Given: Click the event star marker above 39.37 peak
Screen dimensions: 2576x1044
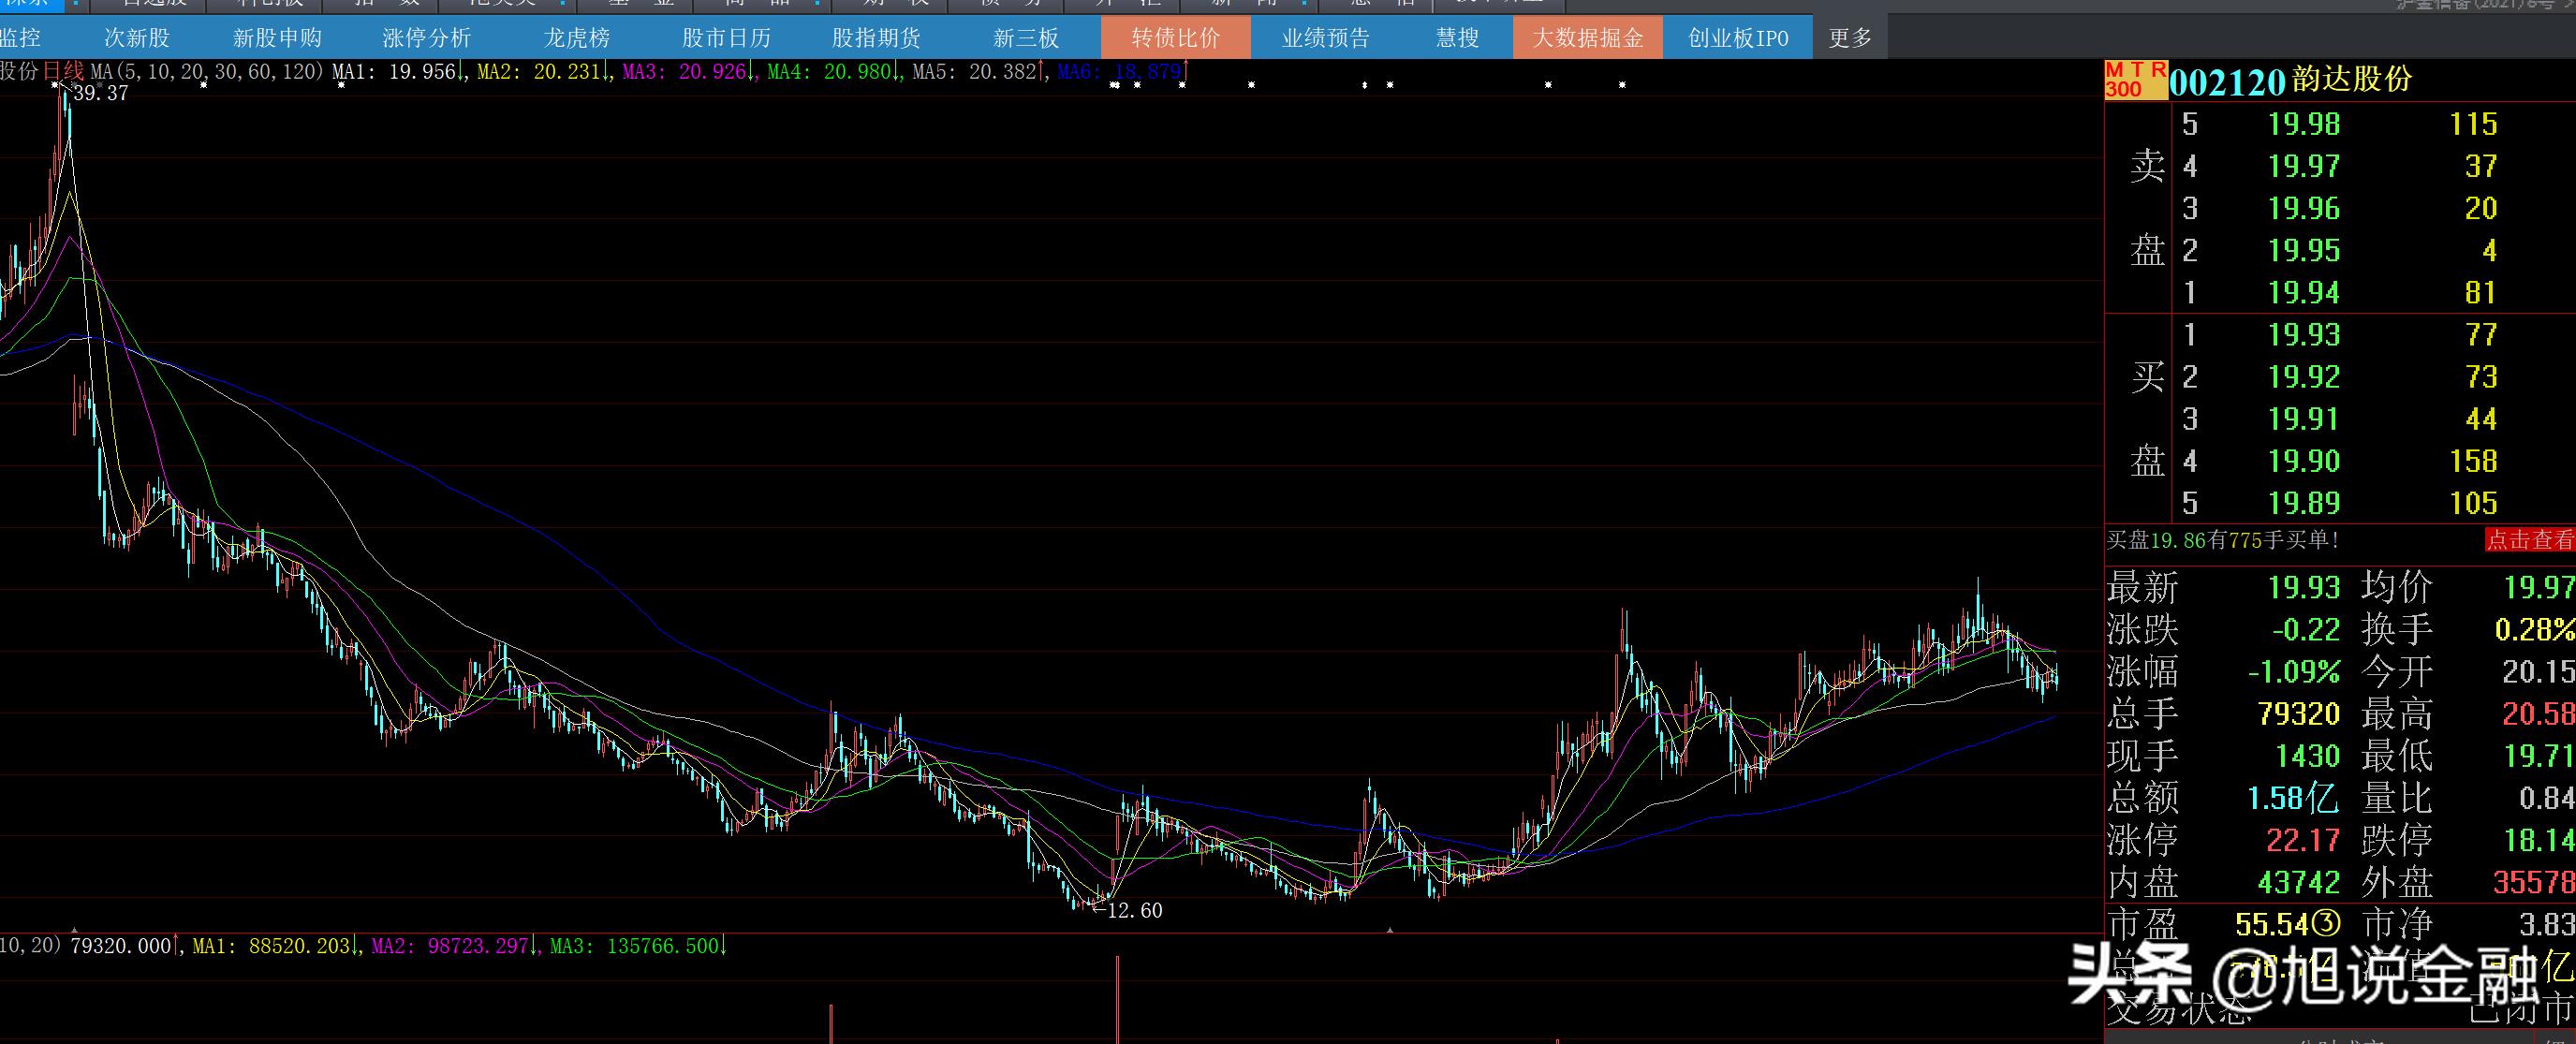Looking at the screenshot, I should pos(56,86).
